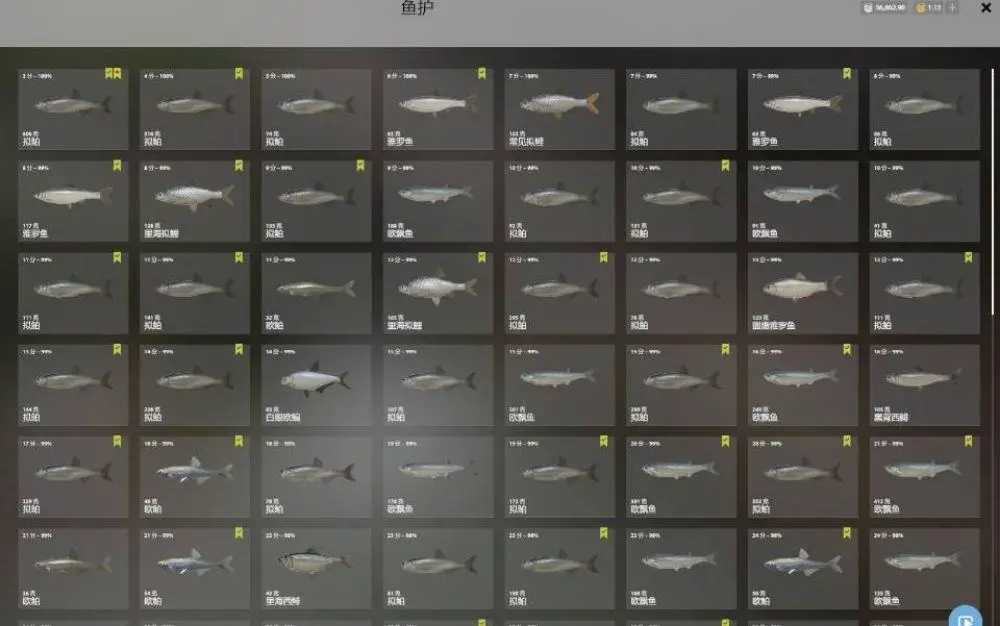Image resolution: width=1000 pixels, height=626 pixels.
Task: Select the 32克 欧鲌 fish card
Action: (316, 293)
